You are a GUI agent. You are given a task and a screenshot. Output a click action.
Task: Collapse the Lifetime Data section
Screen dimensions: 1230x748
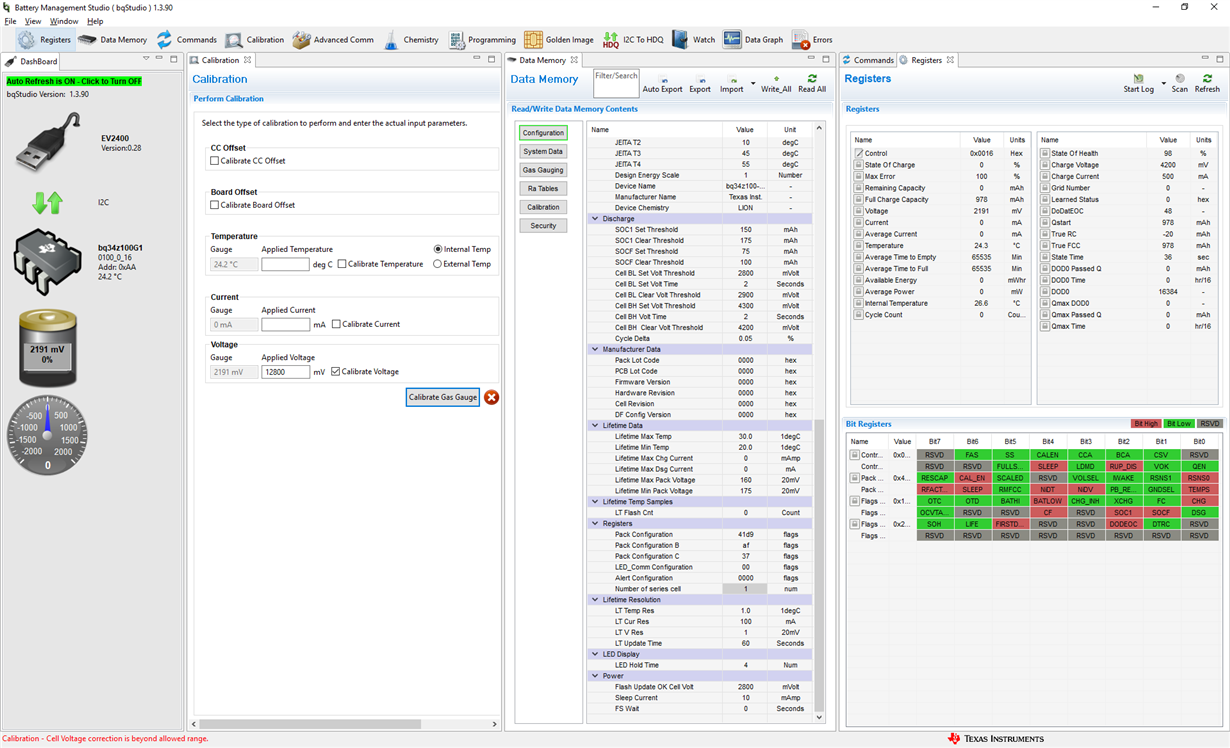click(x=595, y=426)
